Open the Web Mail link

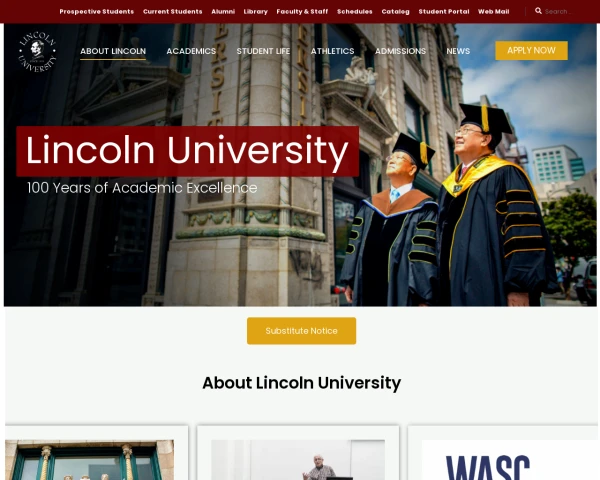tap(494, 11)
